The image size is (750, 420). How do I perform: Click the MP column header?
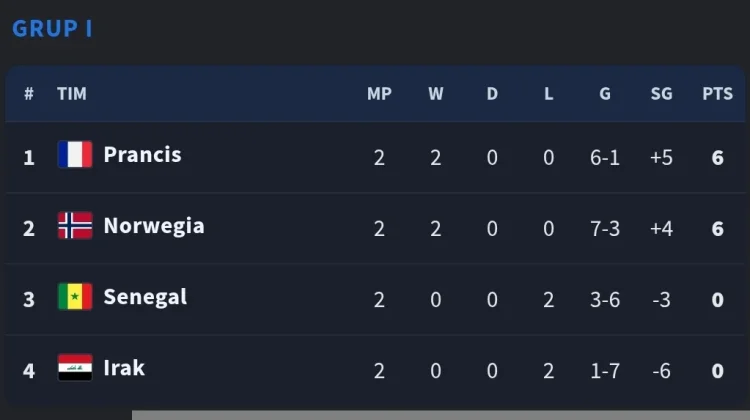tap(379, 94)
